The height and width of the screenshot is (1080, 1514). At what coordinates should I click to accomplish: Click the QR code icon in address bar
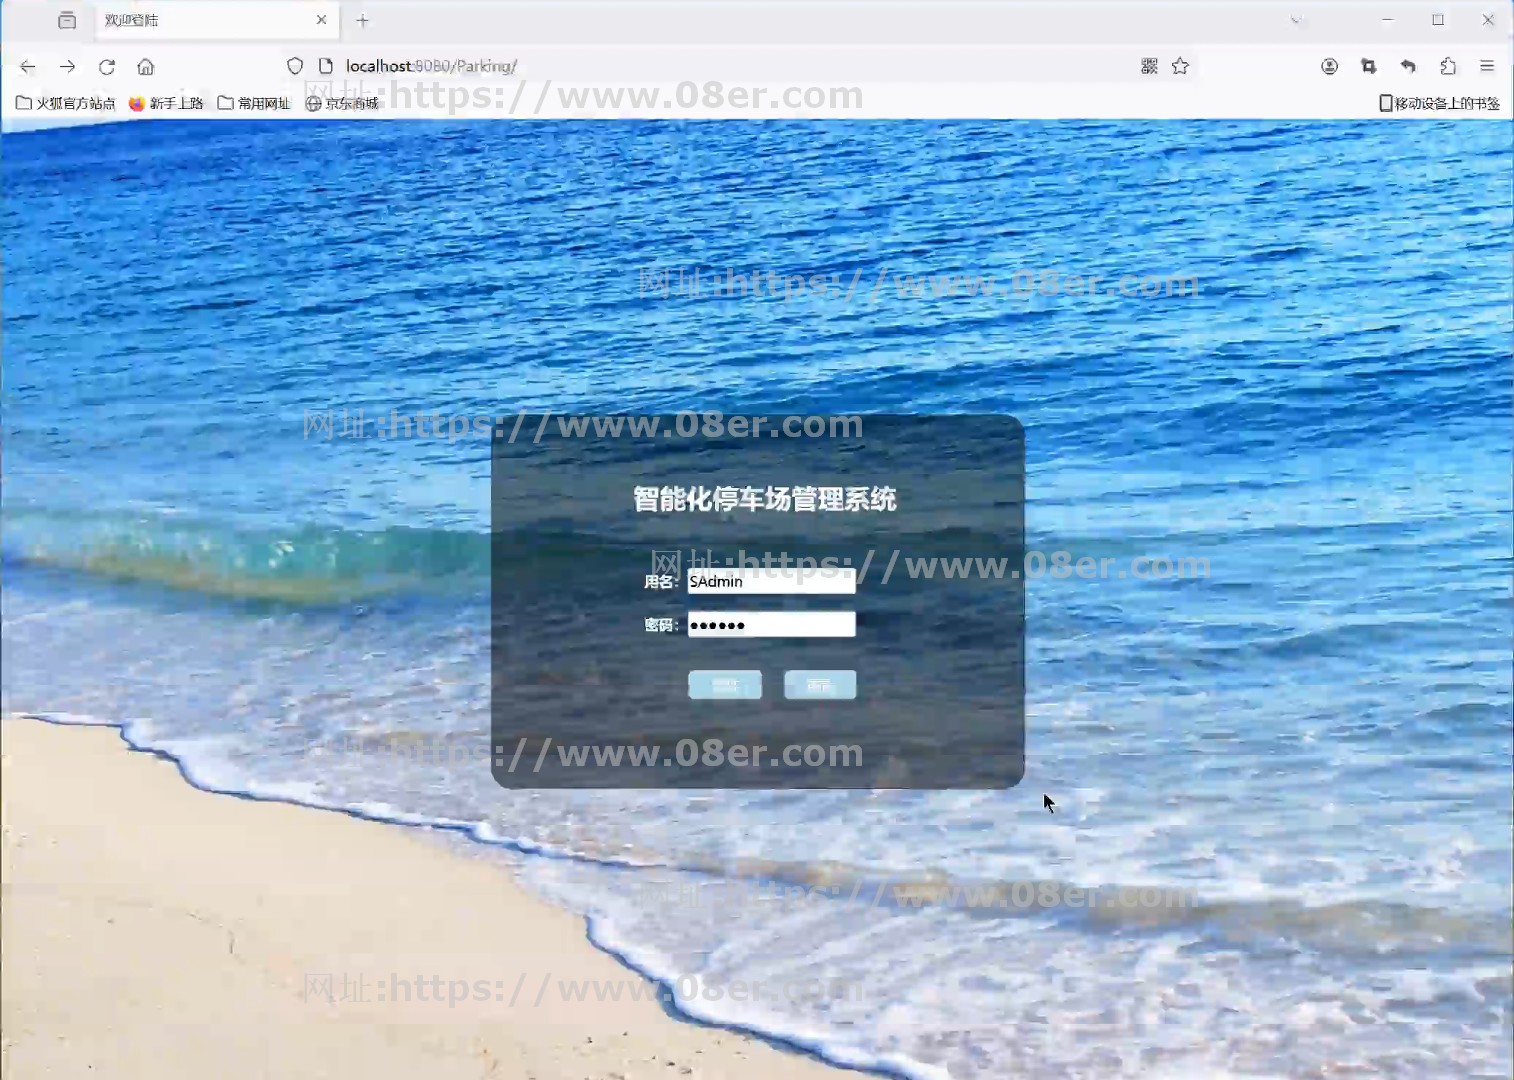(x=1149, y=66)
